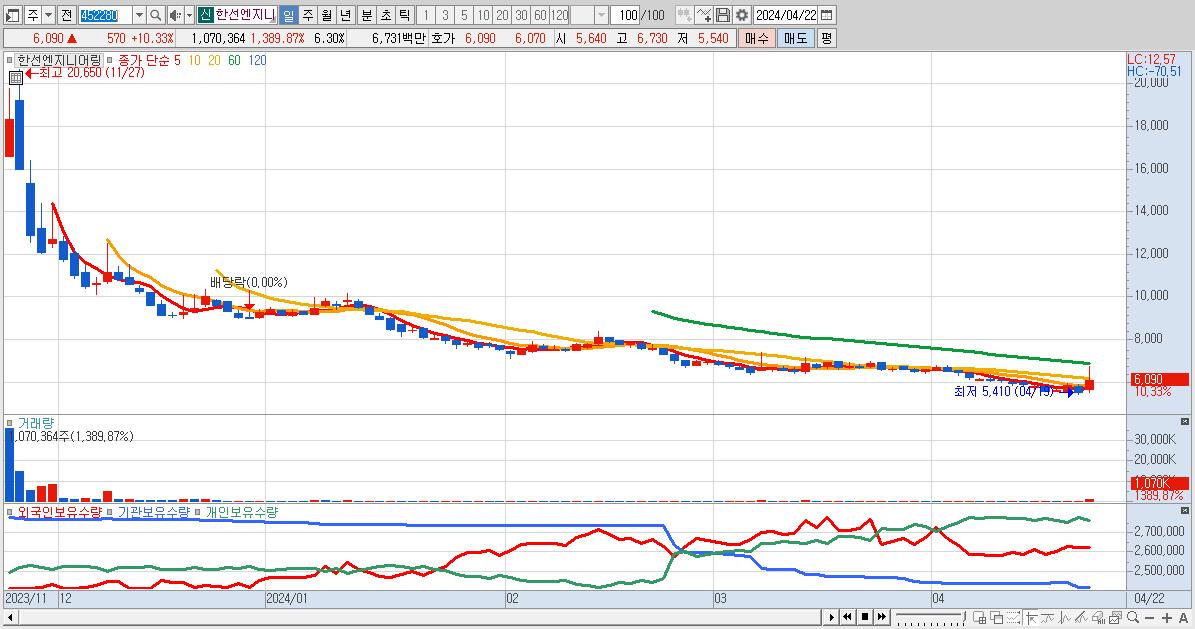
Task: Click the stock search magnifier icon
Action: [155, 14]
